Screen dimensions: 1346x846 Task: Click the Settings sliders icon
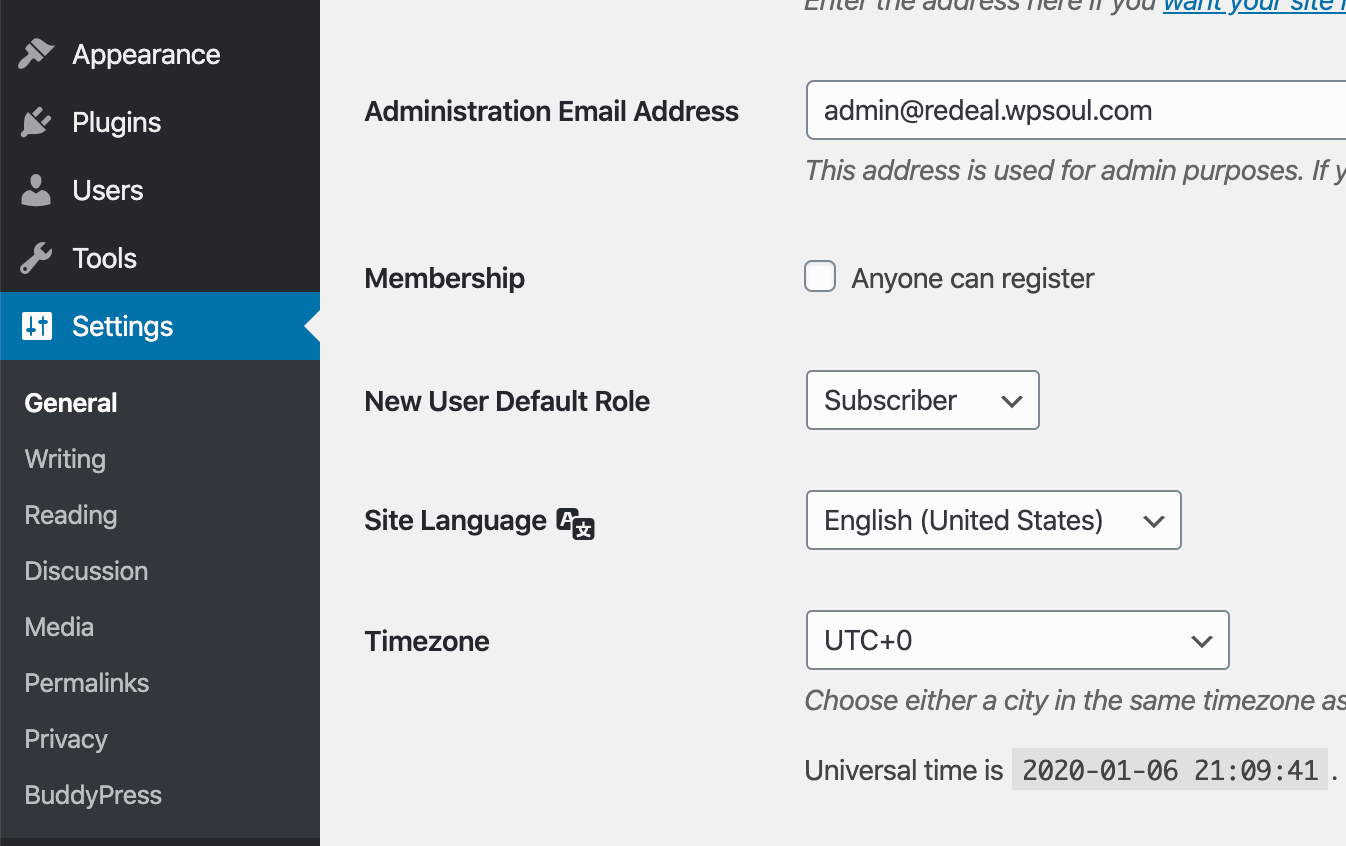coord(37,326)
